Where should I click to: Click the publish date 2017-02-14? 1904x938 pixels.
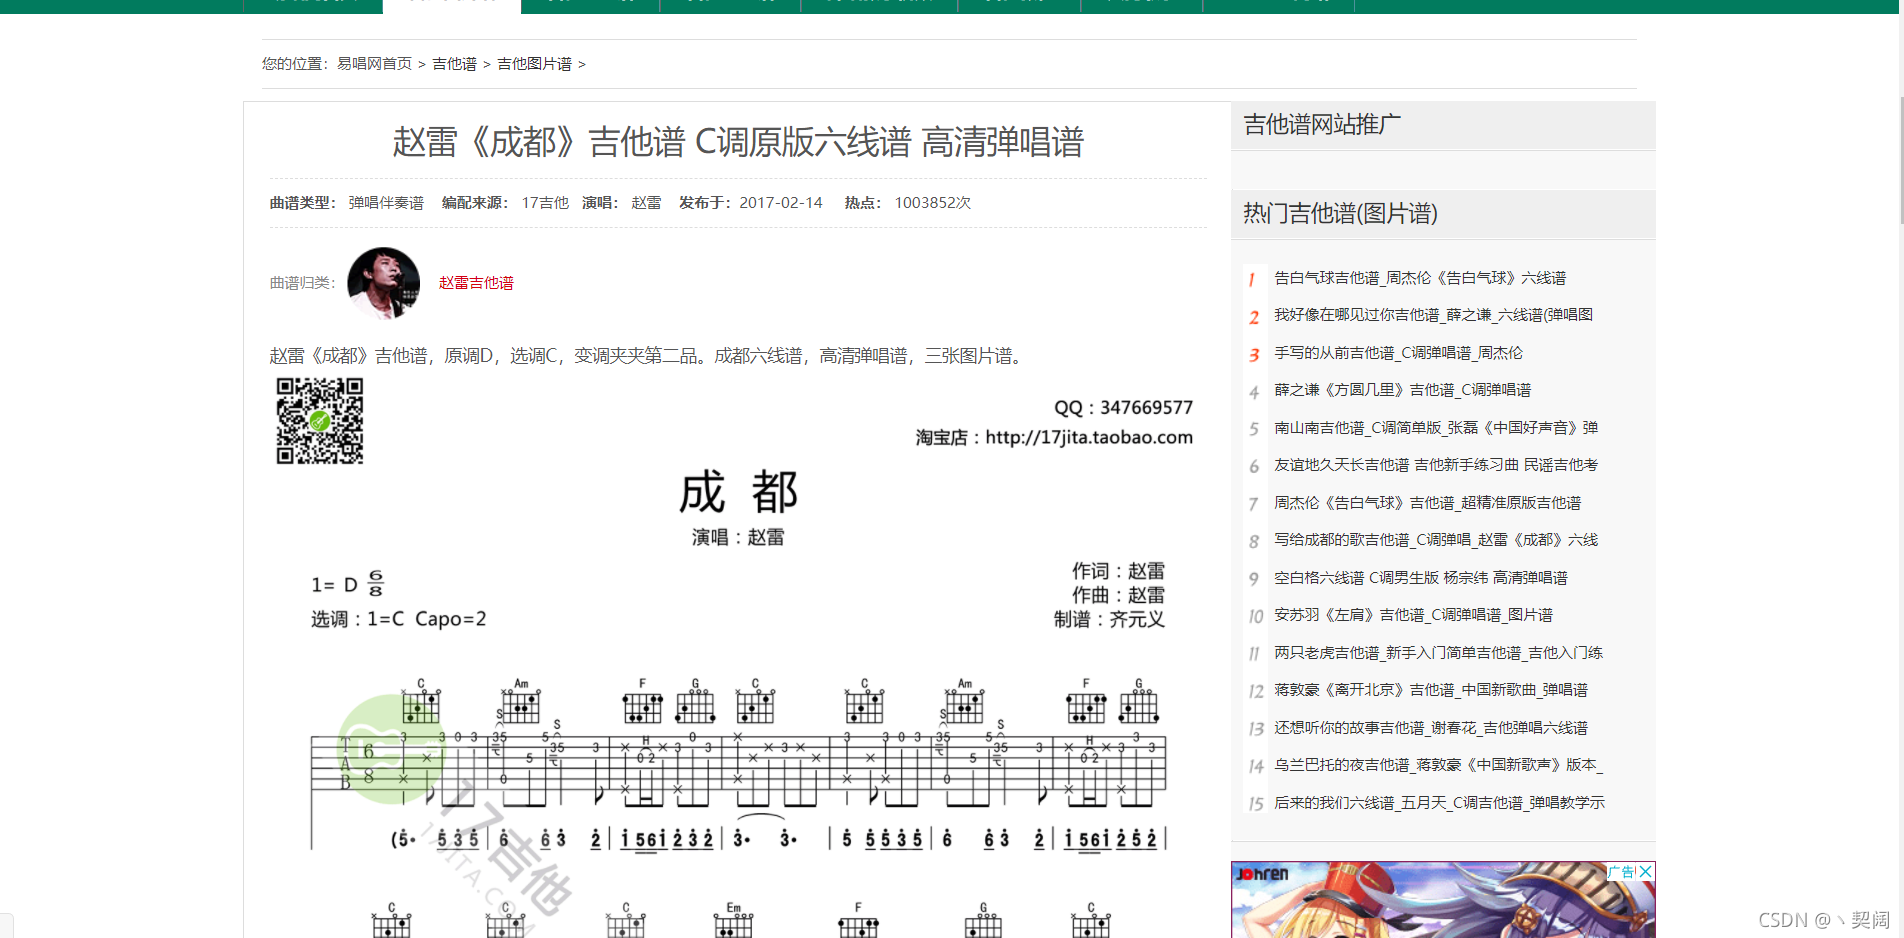[781, 203]
